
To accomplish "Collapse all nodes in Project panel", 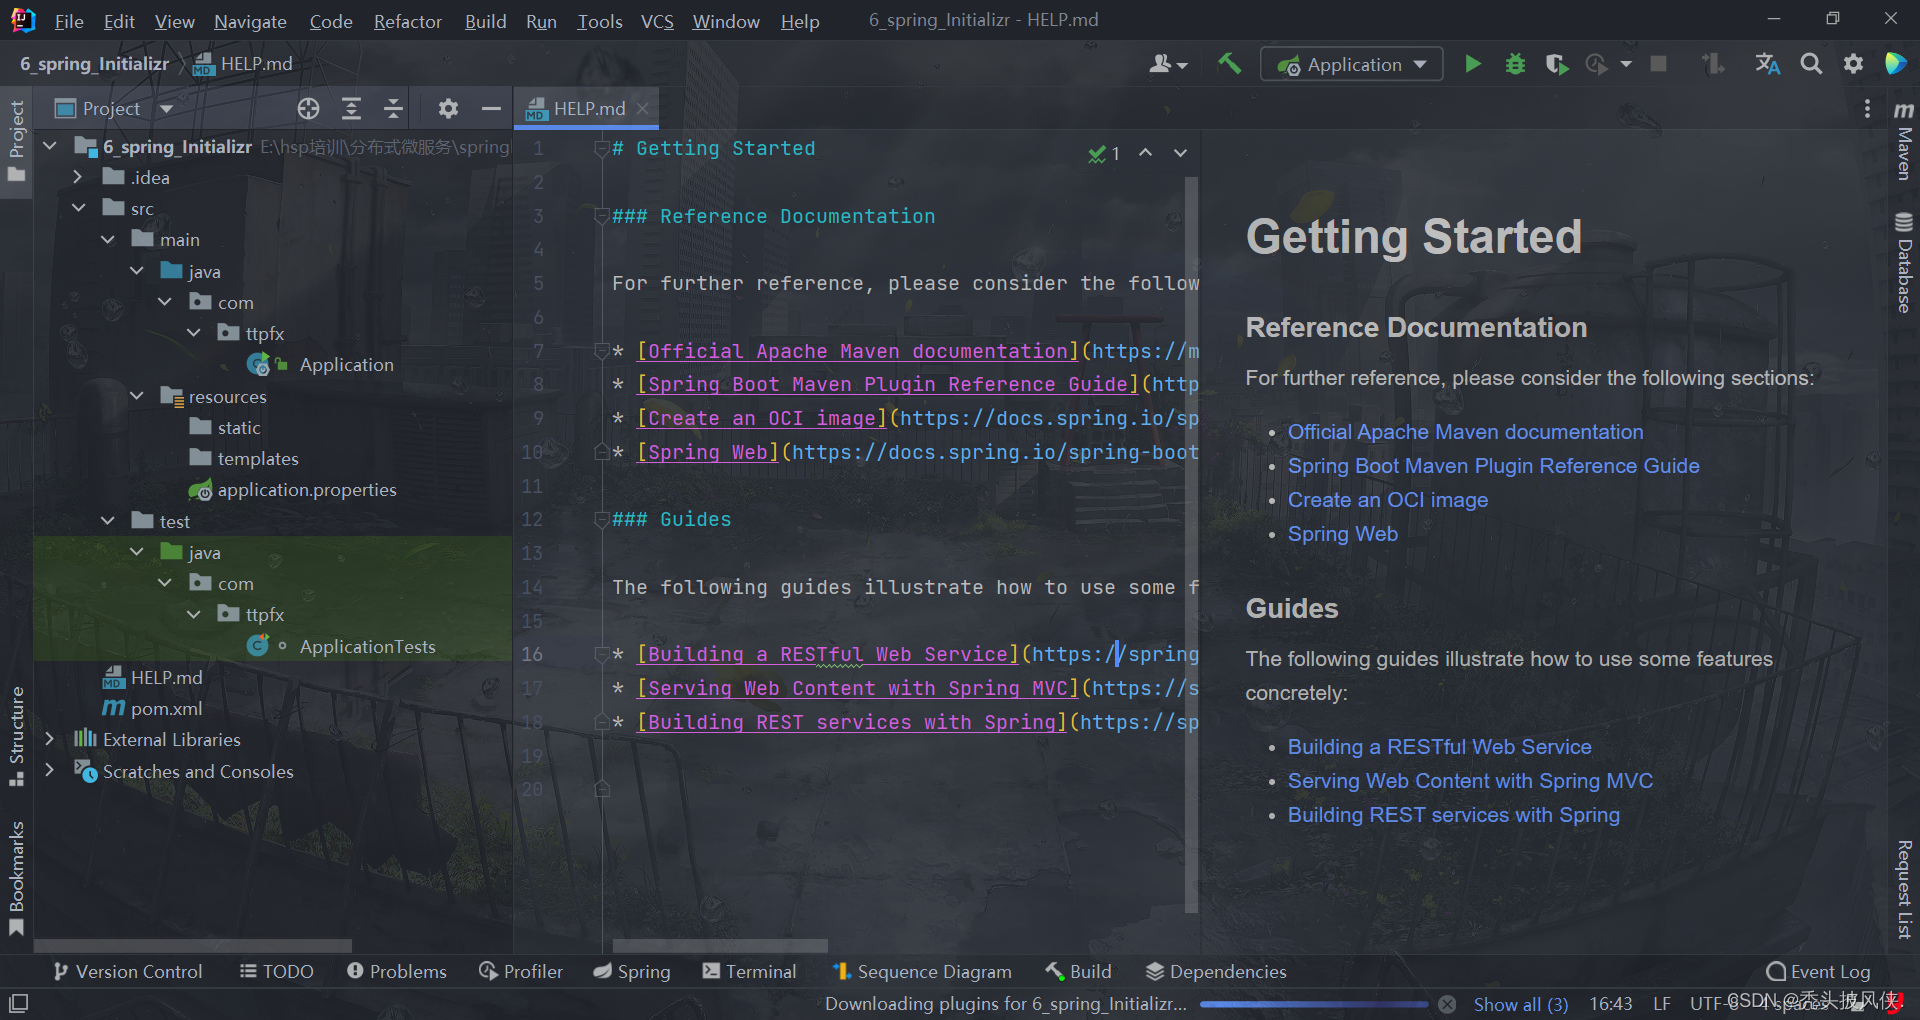I will click(x=393, y=108).
